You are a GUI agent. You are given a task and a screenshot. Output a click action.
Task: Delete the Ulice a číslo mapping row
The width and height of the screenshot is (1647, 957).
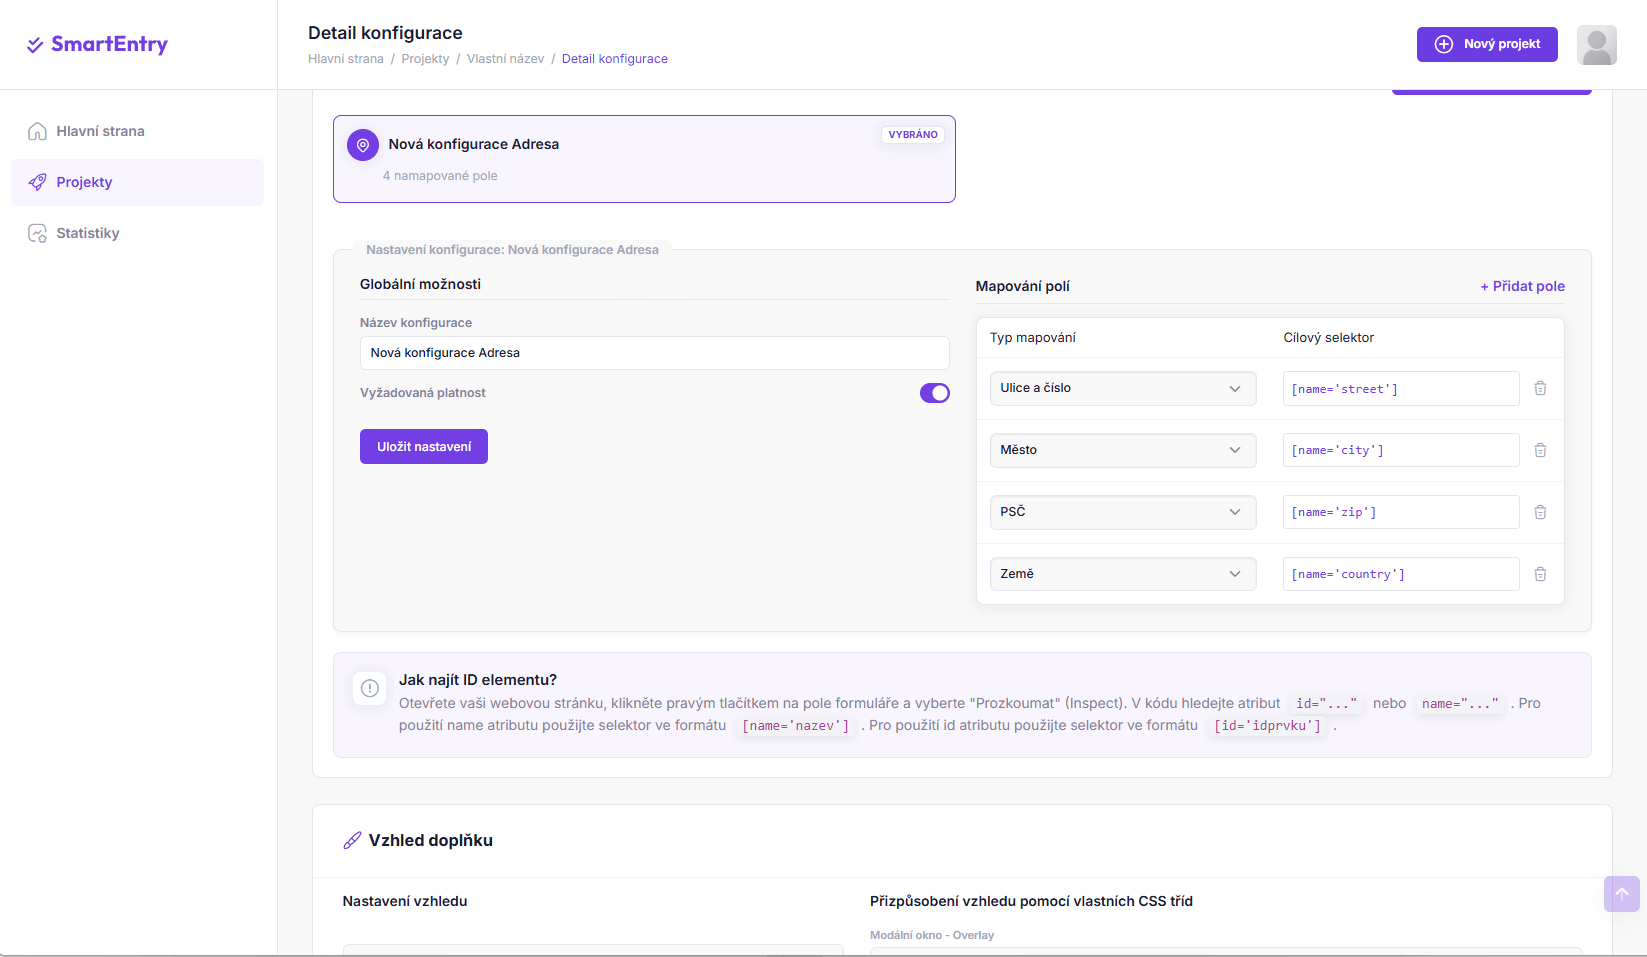pyautogui.click(x=1540, y=388)
